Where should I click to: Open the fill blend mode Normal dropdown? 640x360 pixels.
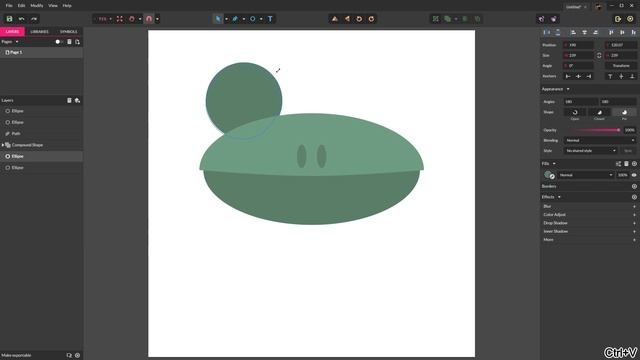click(586, 175)
